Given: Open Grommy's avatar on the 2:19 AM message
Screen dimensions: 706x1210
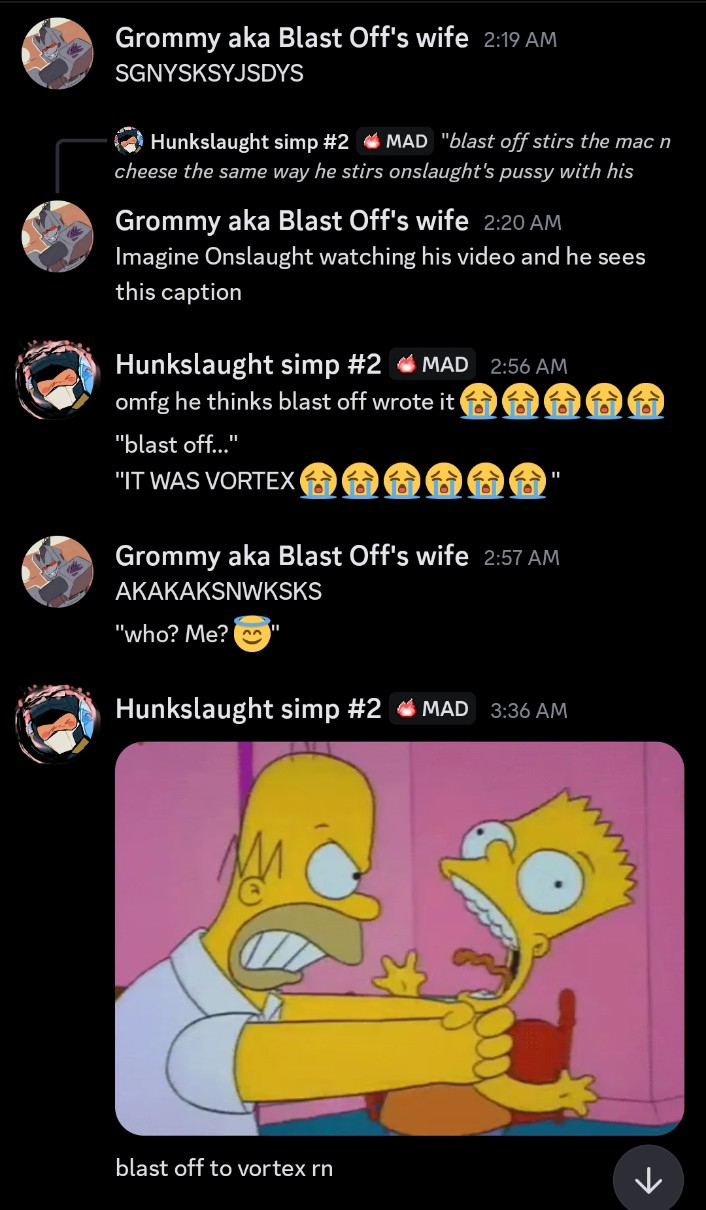Looking at the screenshot, I should tap(58, 52).
